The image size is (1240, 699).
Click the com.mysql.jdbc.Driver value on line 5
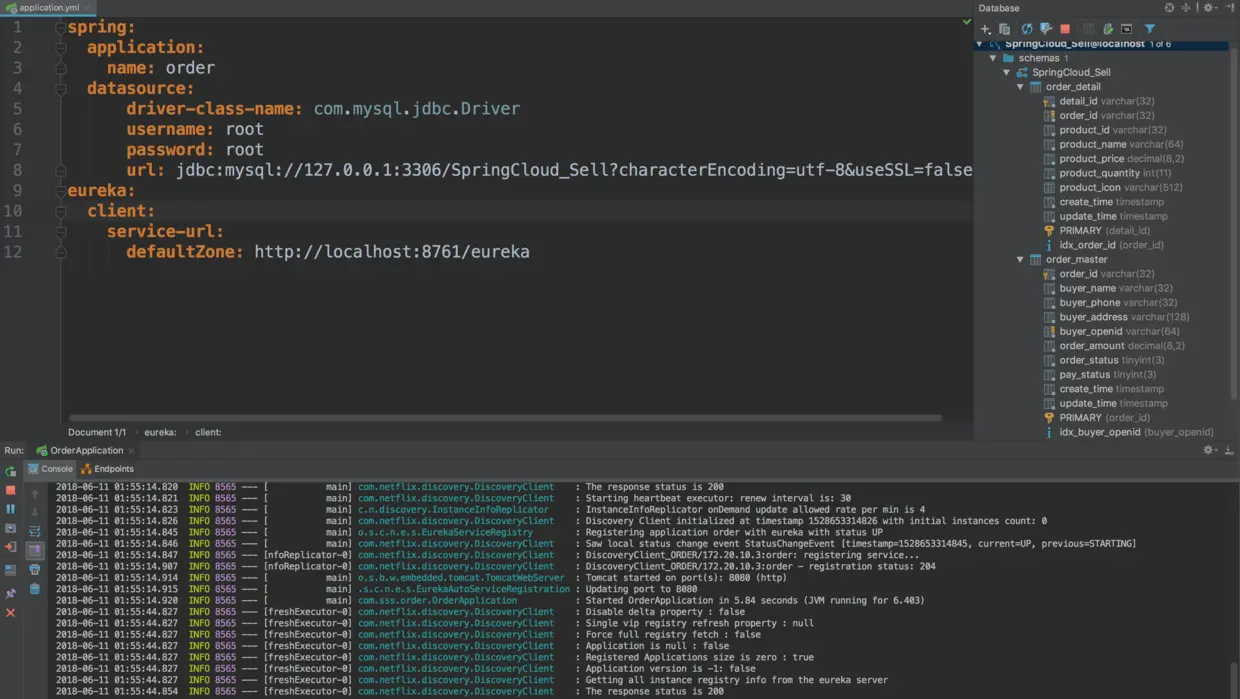(417, 108)
